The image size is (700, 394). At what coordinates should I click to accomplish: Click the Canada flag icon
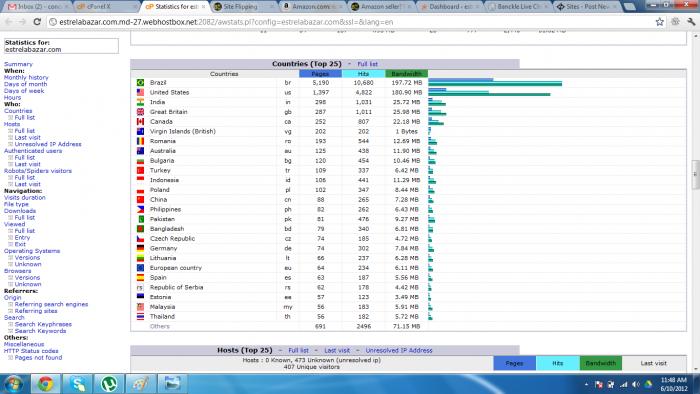140,121
